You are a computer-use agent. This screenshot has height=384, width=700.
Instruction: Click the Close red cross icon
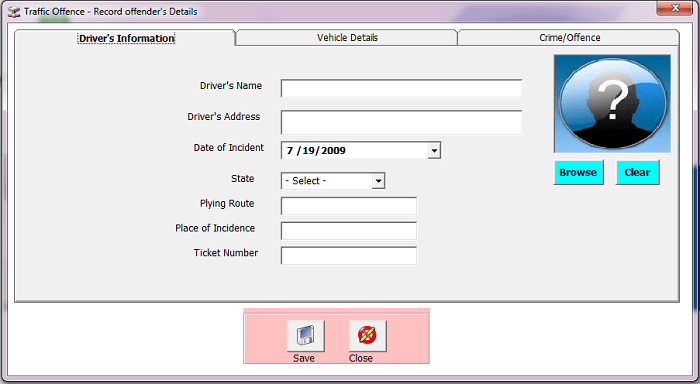click(x=367, y=335)
